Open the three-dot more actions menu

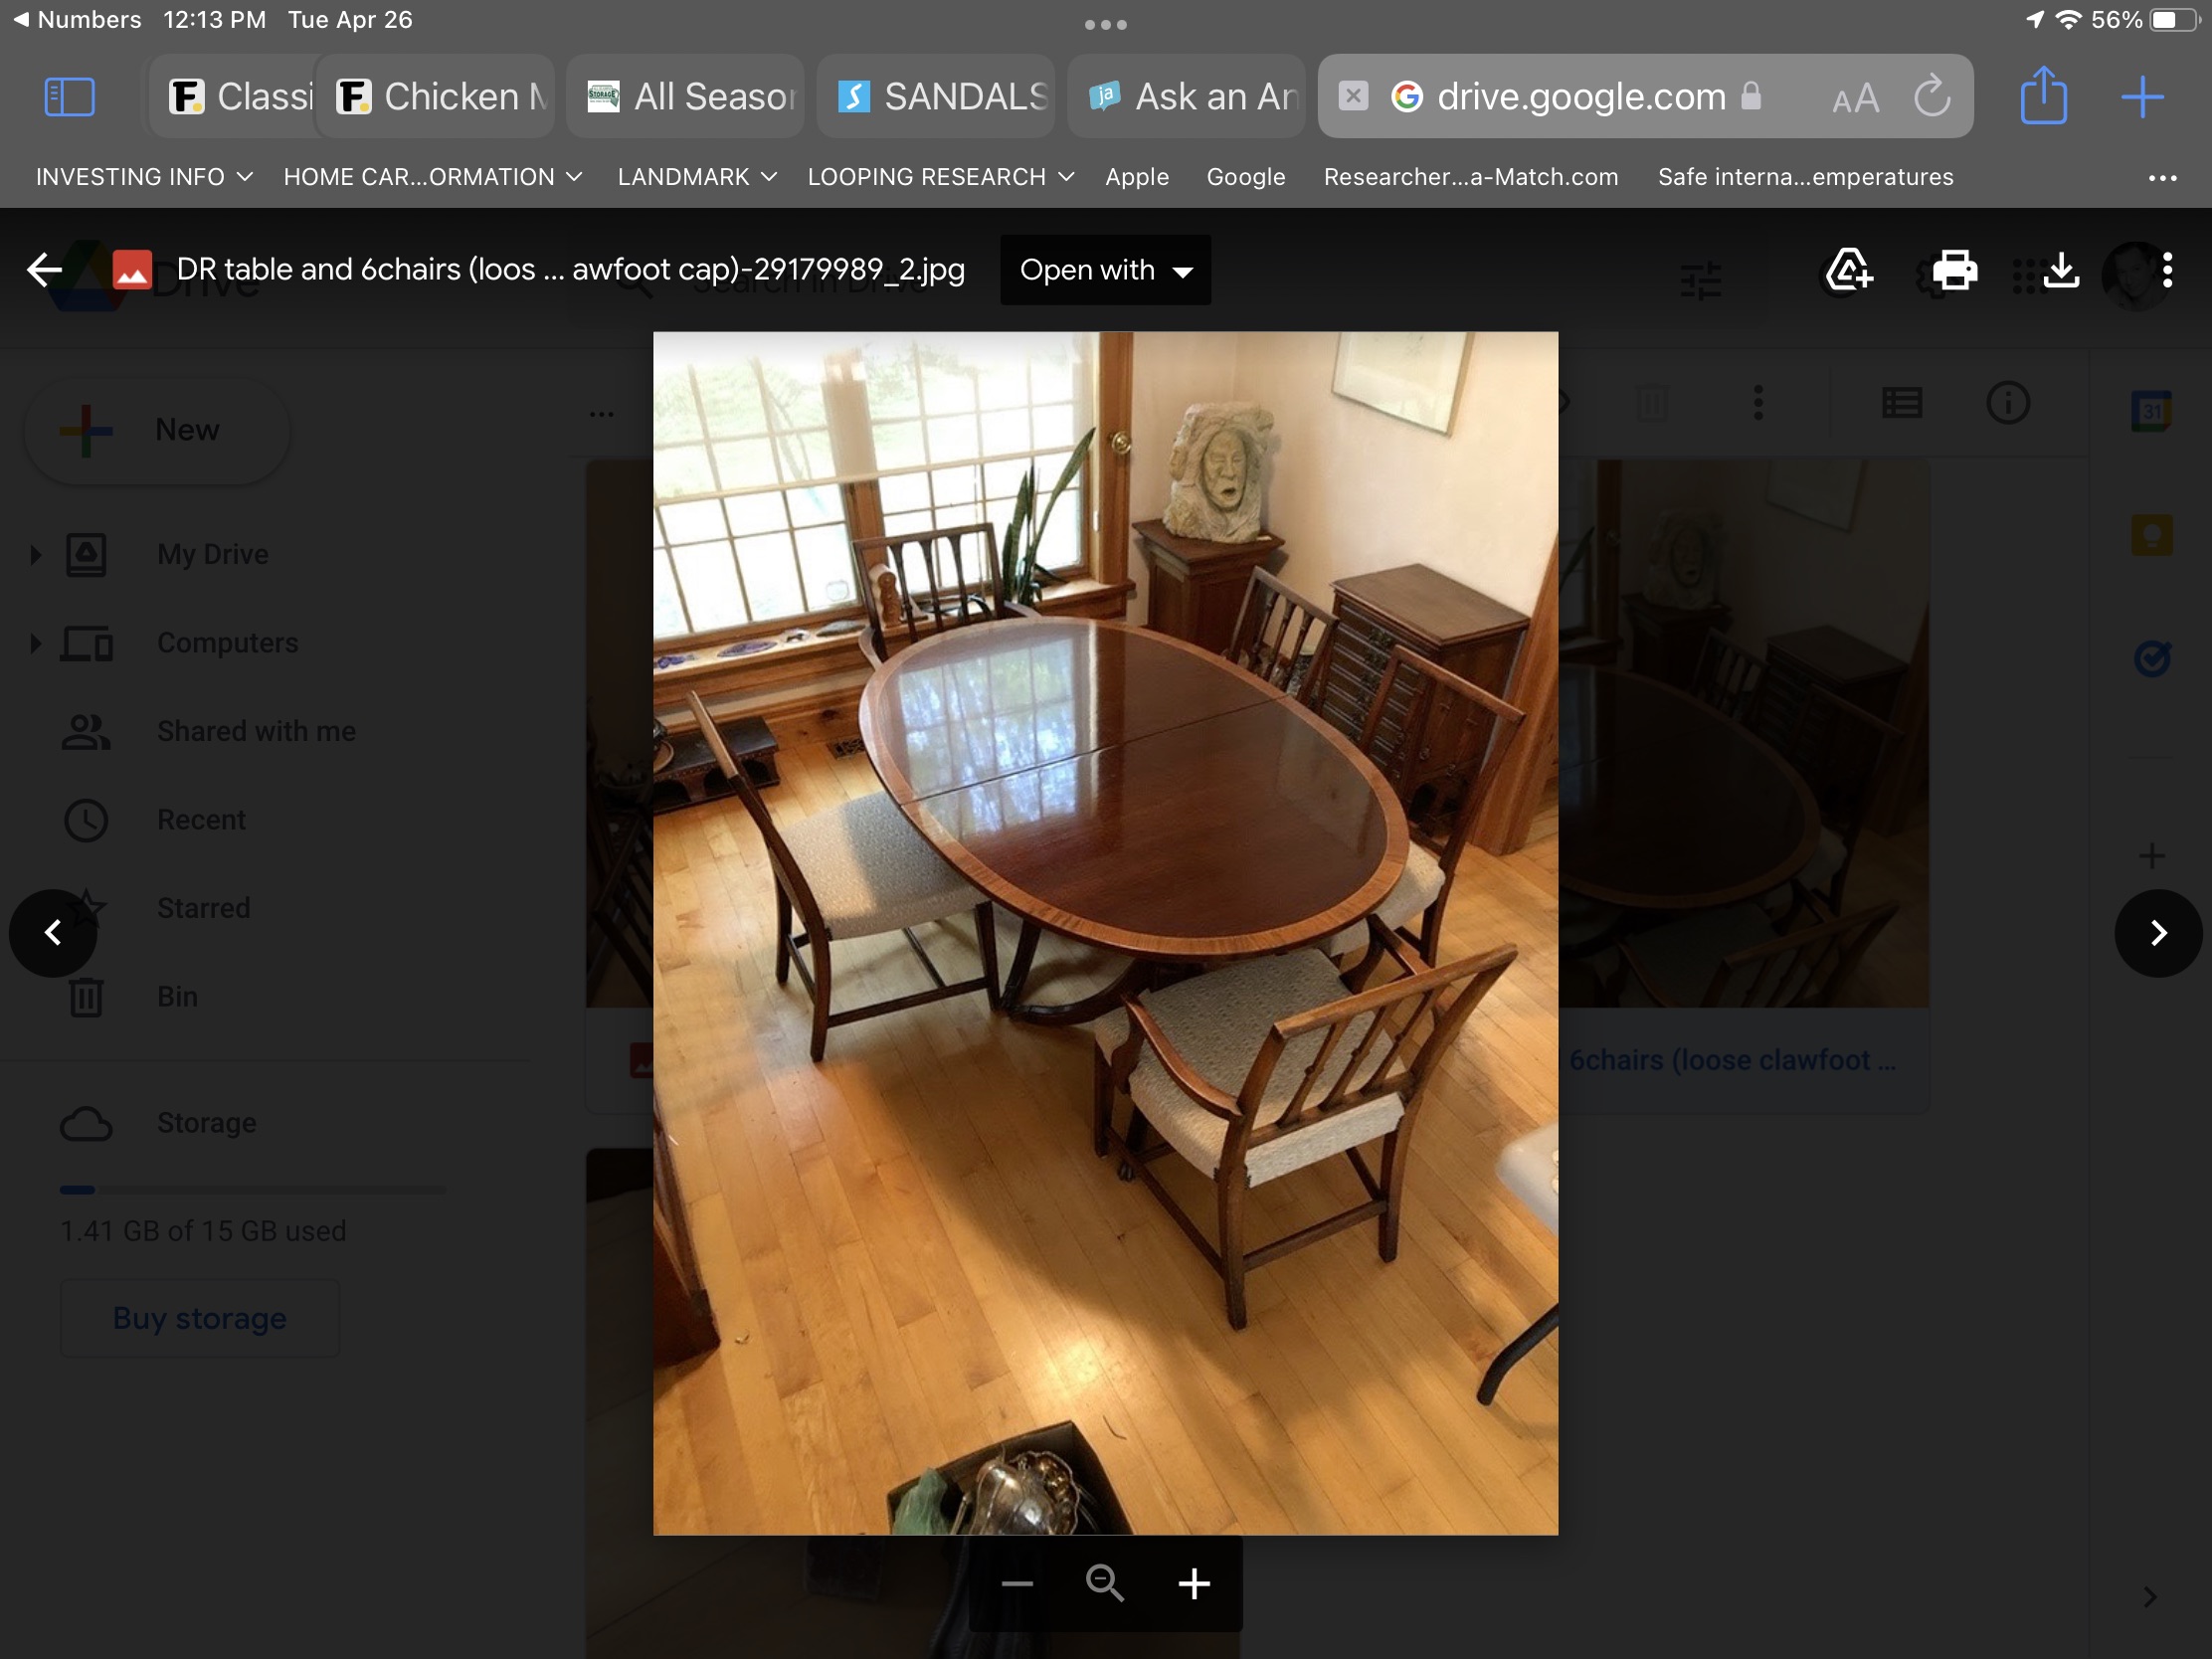tap(2167, 270)
